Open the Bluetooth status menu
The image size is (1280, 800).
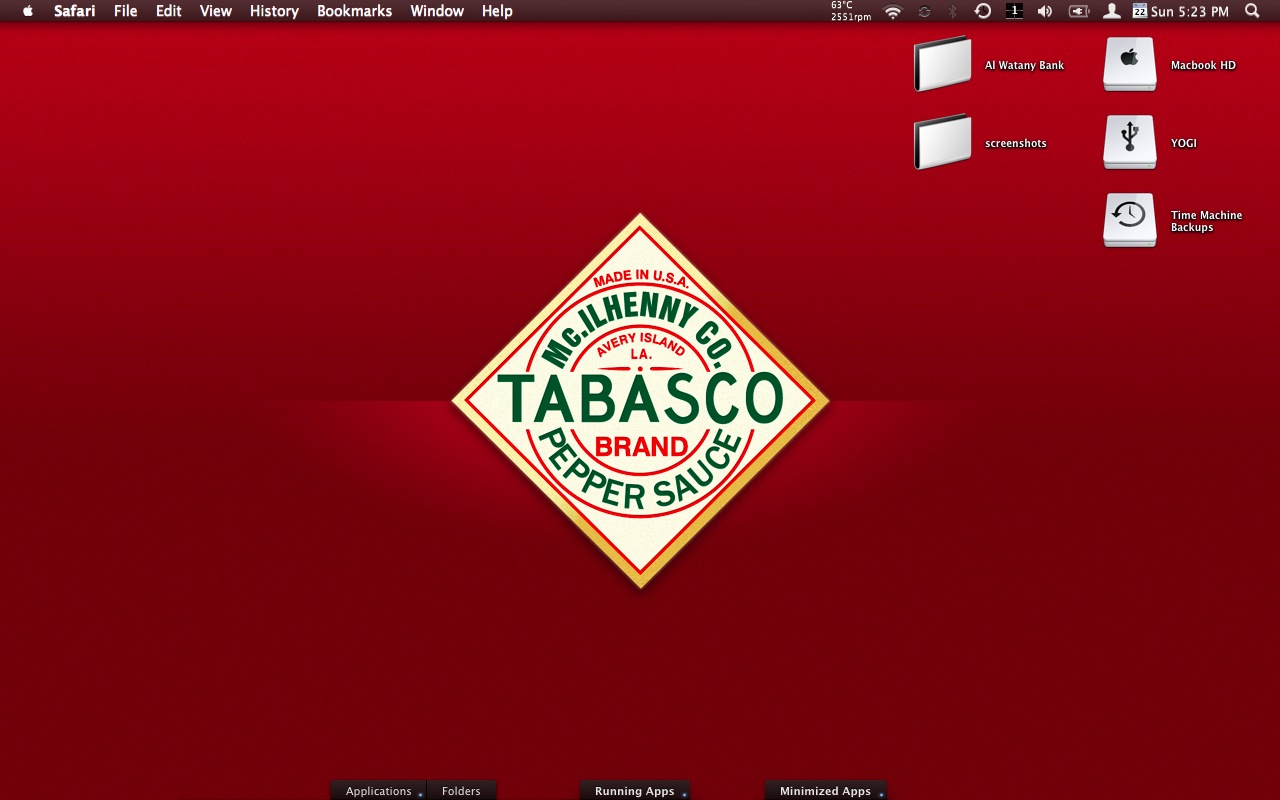pyautogui.click(x=953, y=11)
